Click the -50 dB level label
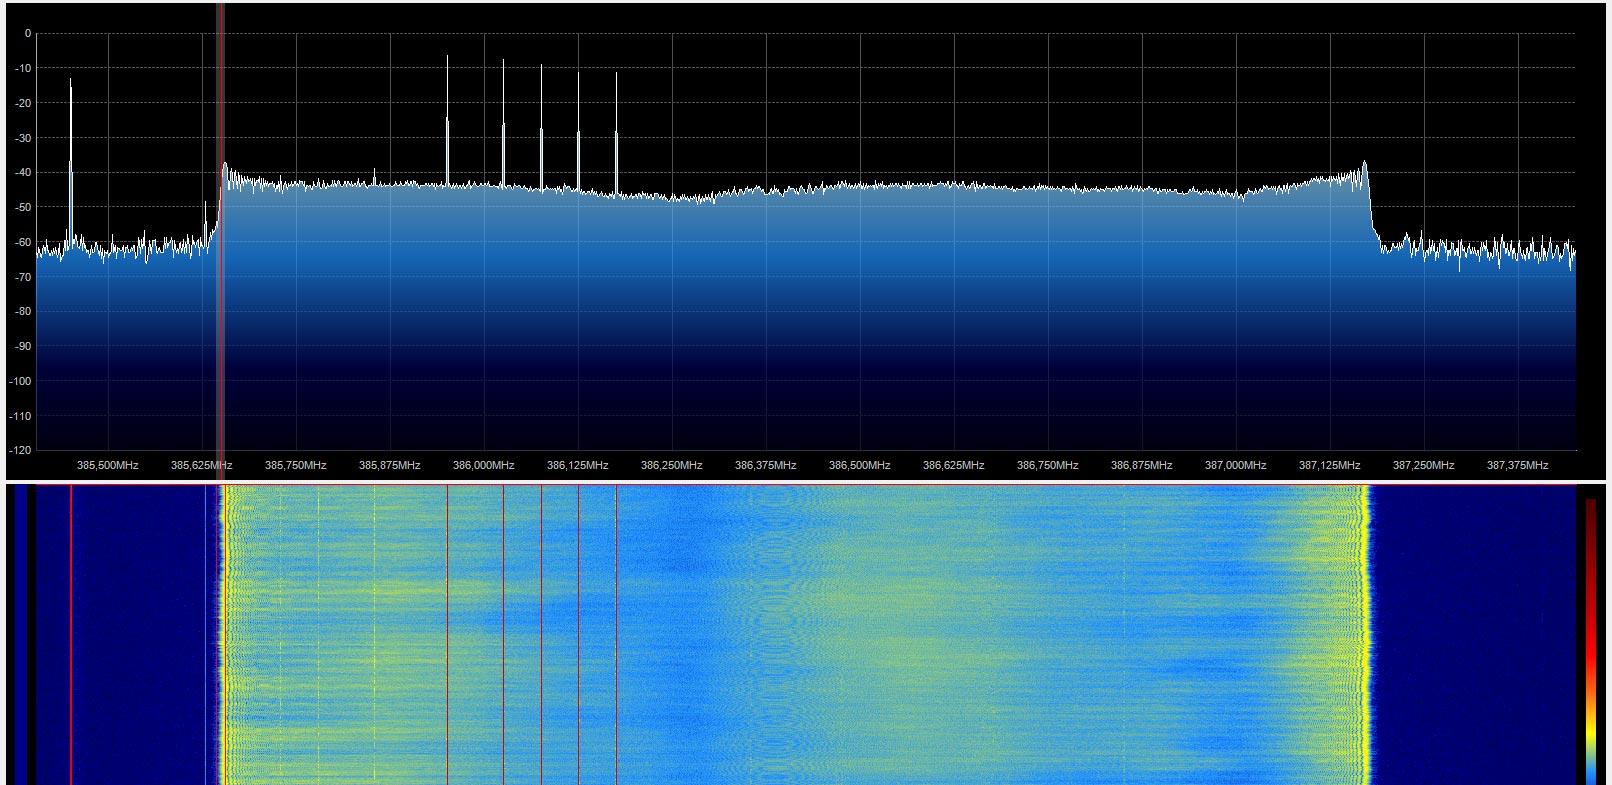 pyautogui.click(x=22, y=207)
